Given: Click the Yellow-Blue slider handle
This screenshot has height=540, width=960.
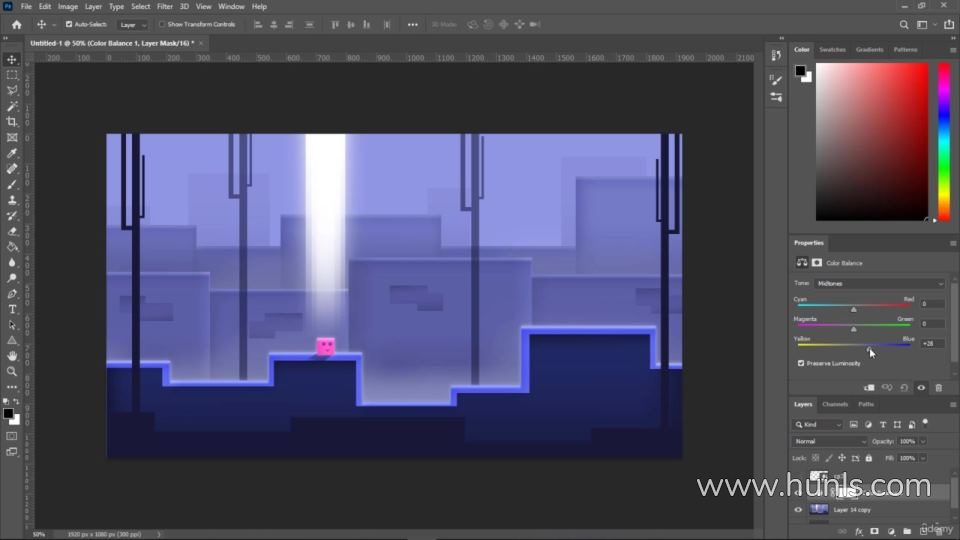Looking at the screenshot, I should (869, 349).
